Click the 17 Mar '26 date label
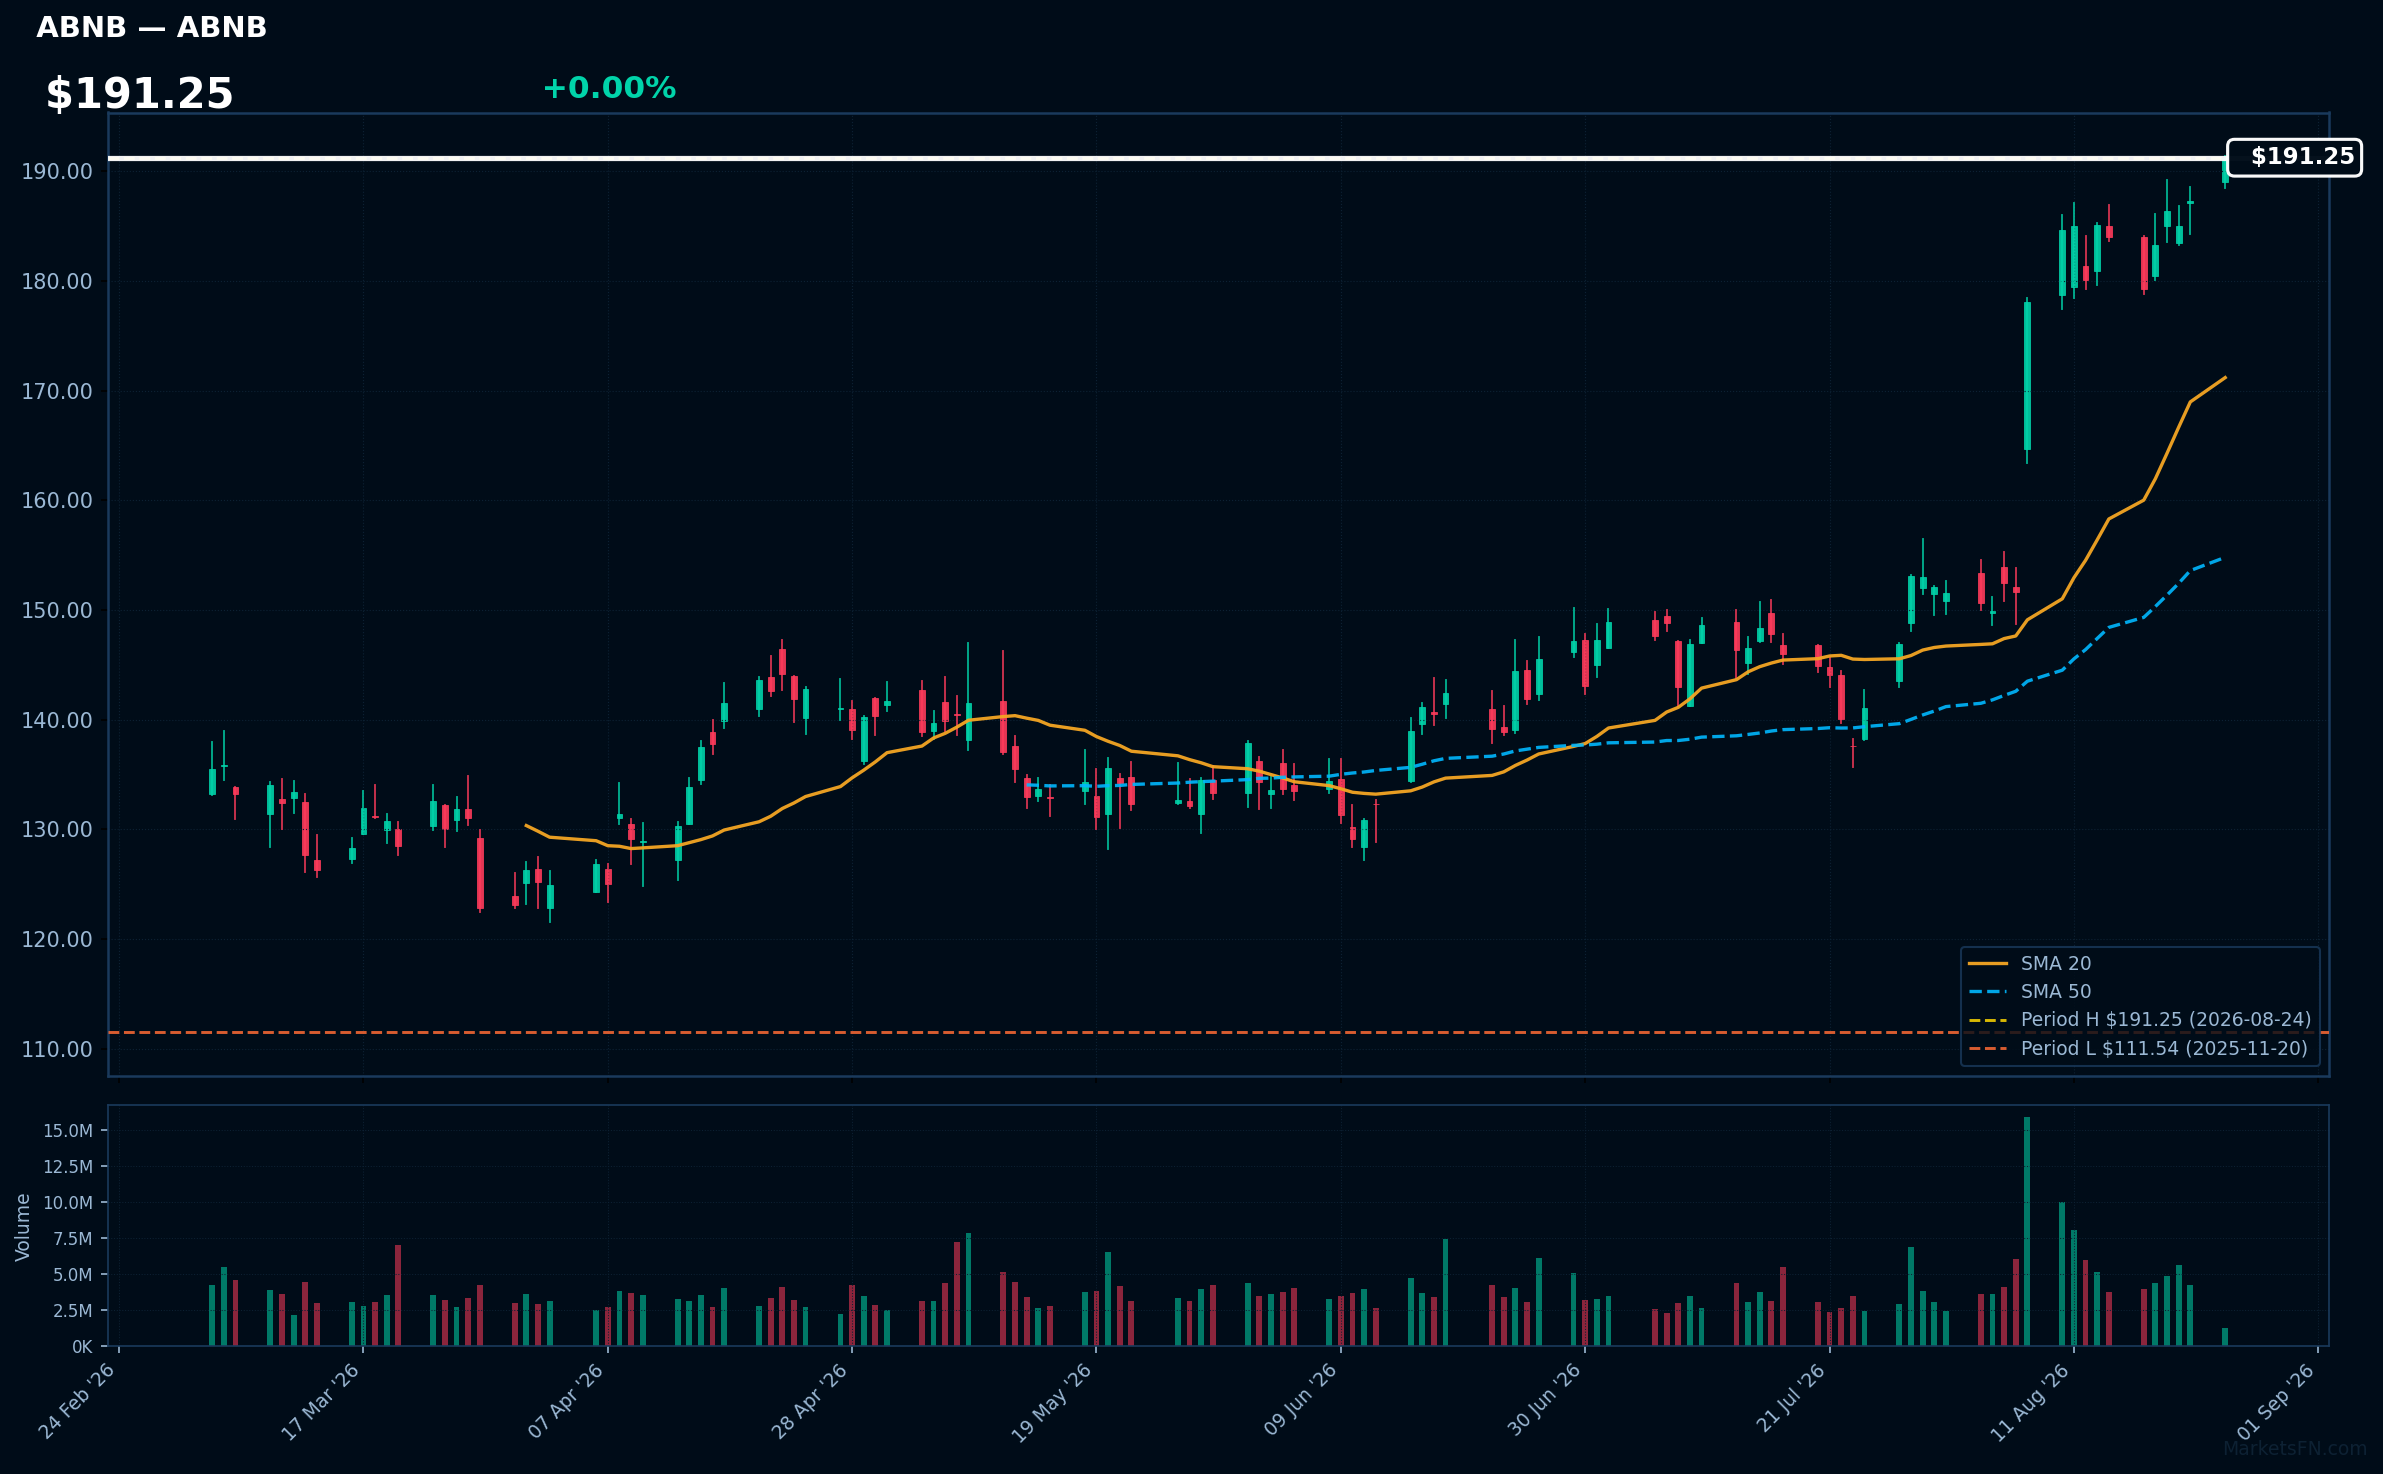This screenshot has width=2383, height=1474. [x=321, y=1402]
